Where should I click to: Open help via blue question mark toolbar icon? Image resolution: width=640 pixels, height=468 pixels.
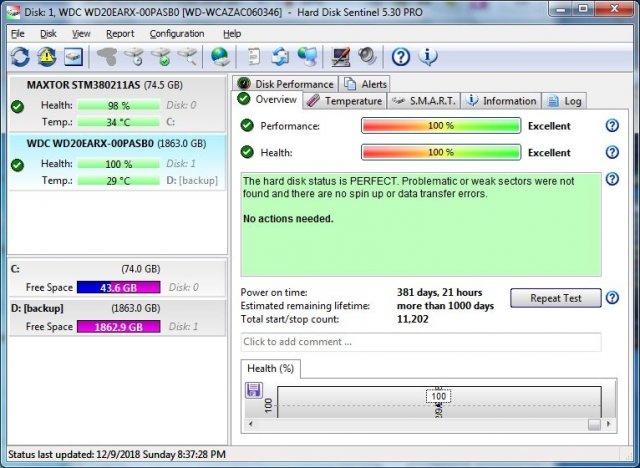[x=401, y=57]
